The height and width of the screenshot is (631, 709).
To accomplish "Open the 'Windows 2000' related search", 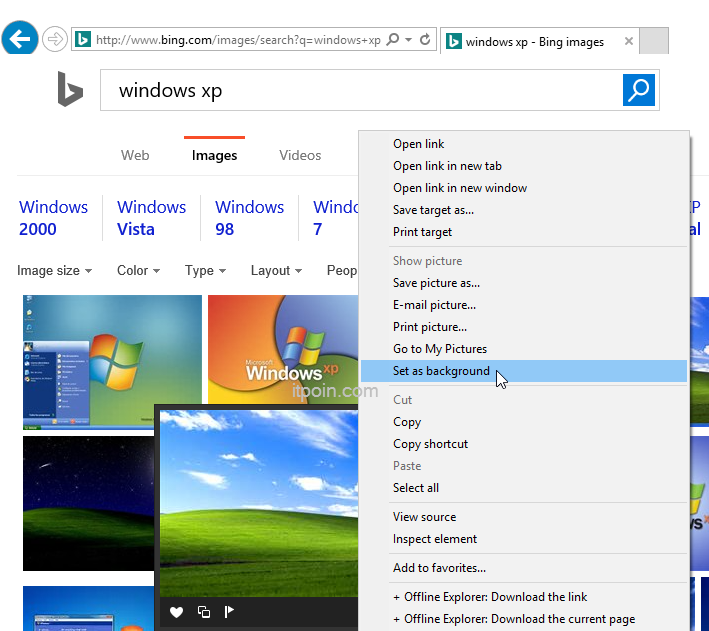I will 53,218.
